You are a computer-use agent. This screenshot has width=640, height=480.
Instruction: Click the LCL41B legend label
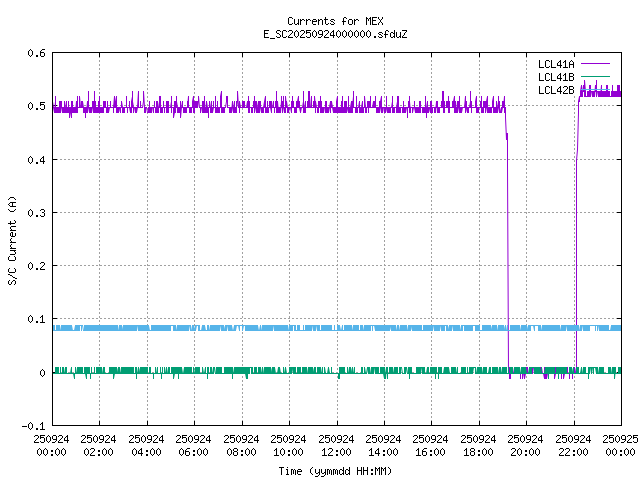click(x=555, y=77)
